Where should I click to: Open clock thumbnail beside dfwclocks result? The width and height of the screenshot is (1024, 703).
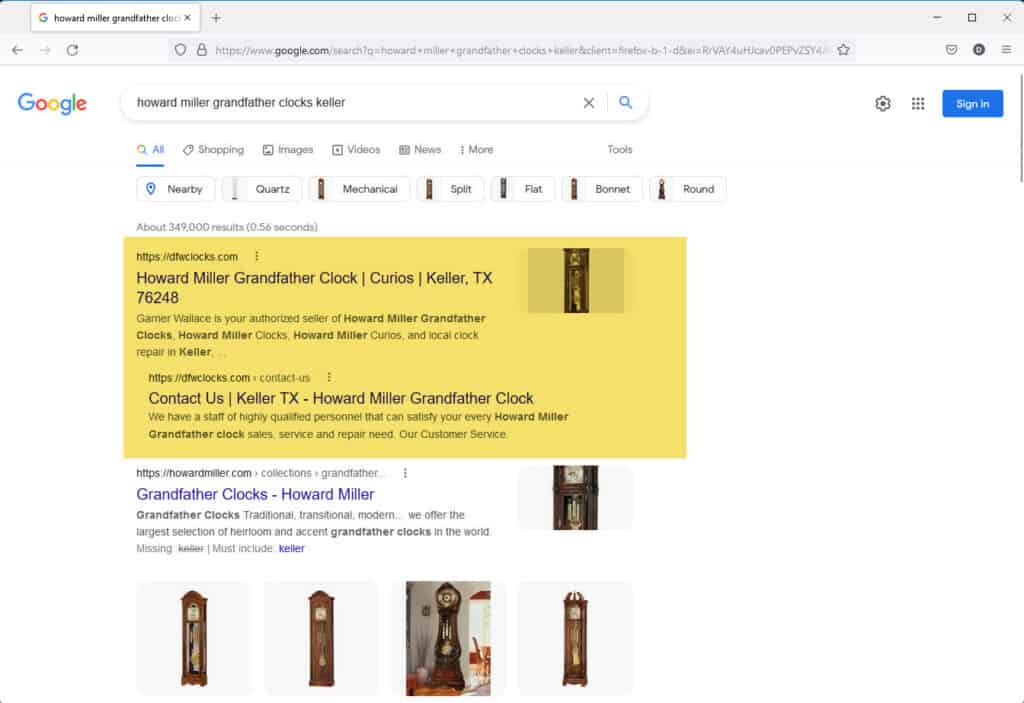click(x=576, y=280)
